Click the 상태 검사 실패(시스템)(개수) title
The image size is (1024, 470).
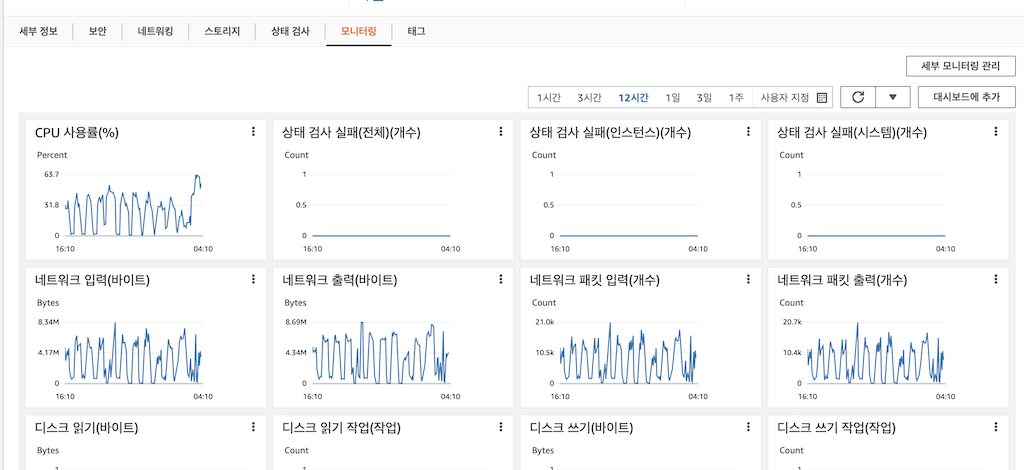852,133
